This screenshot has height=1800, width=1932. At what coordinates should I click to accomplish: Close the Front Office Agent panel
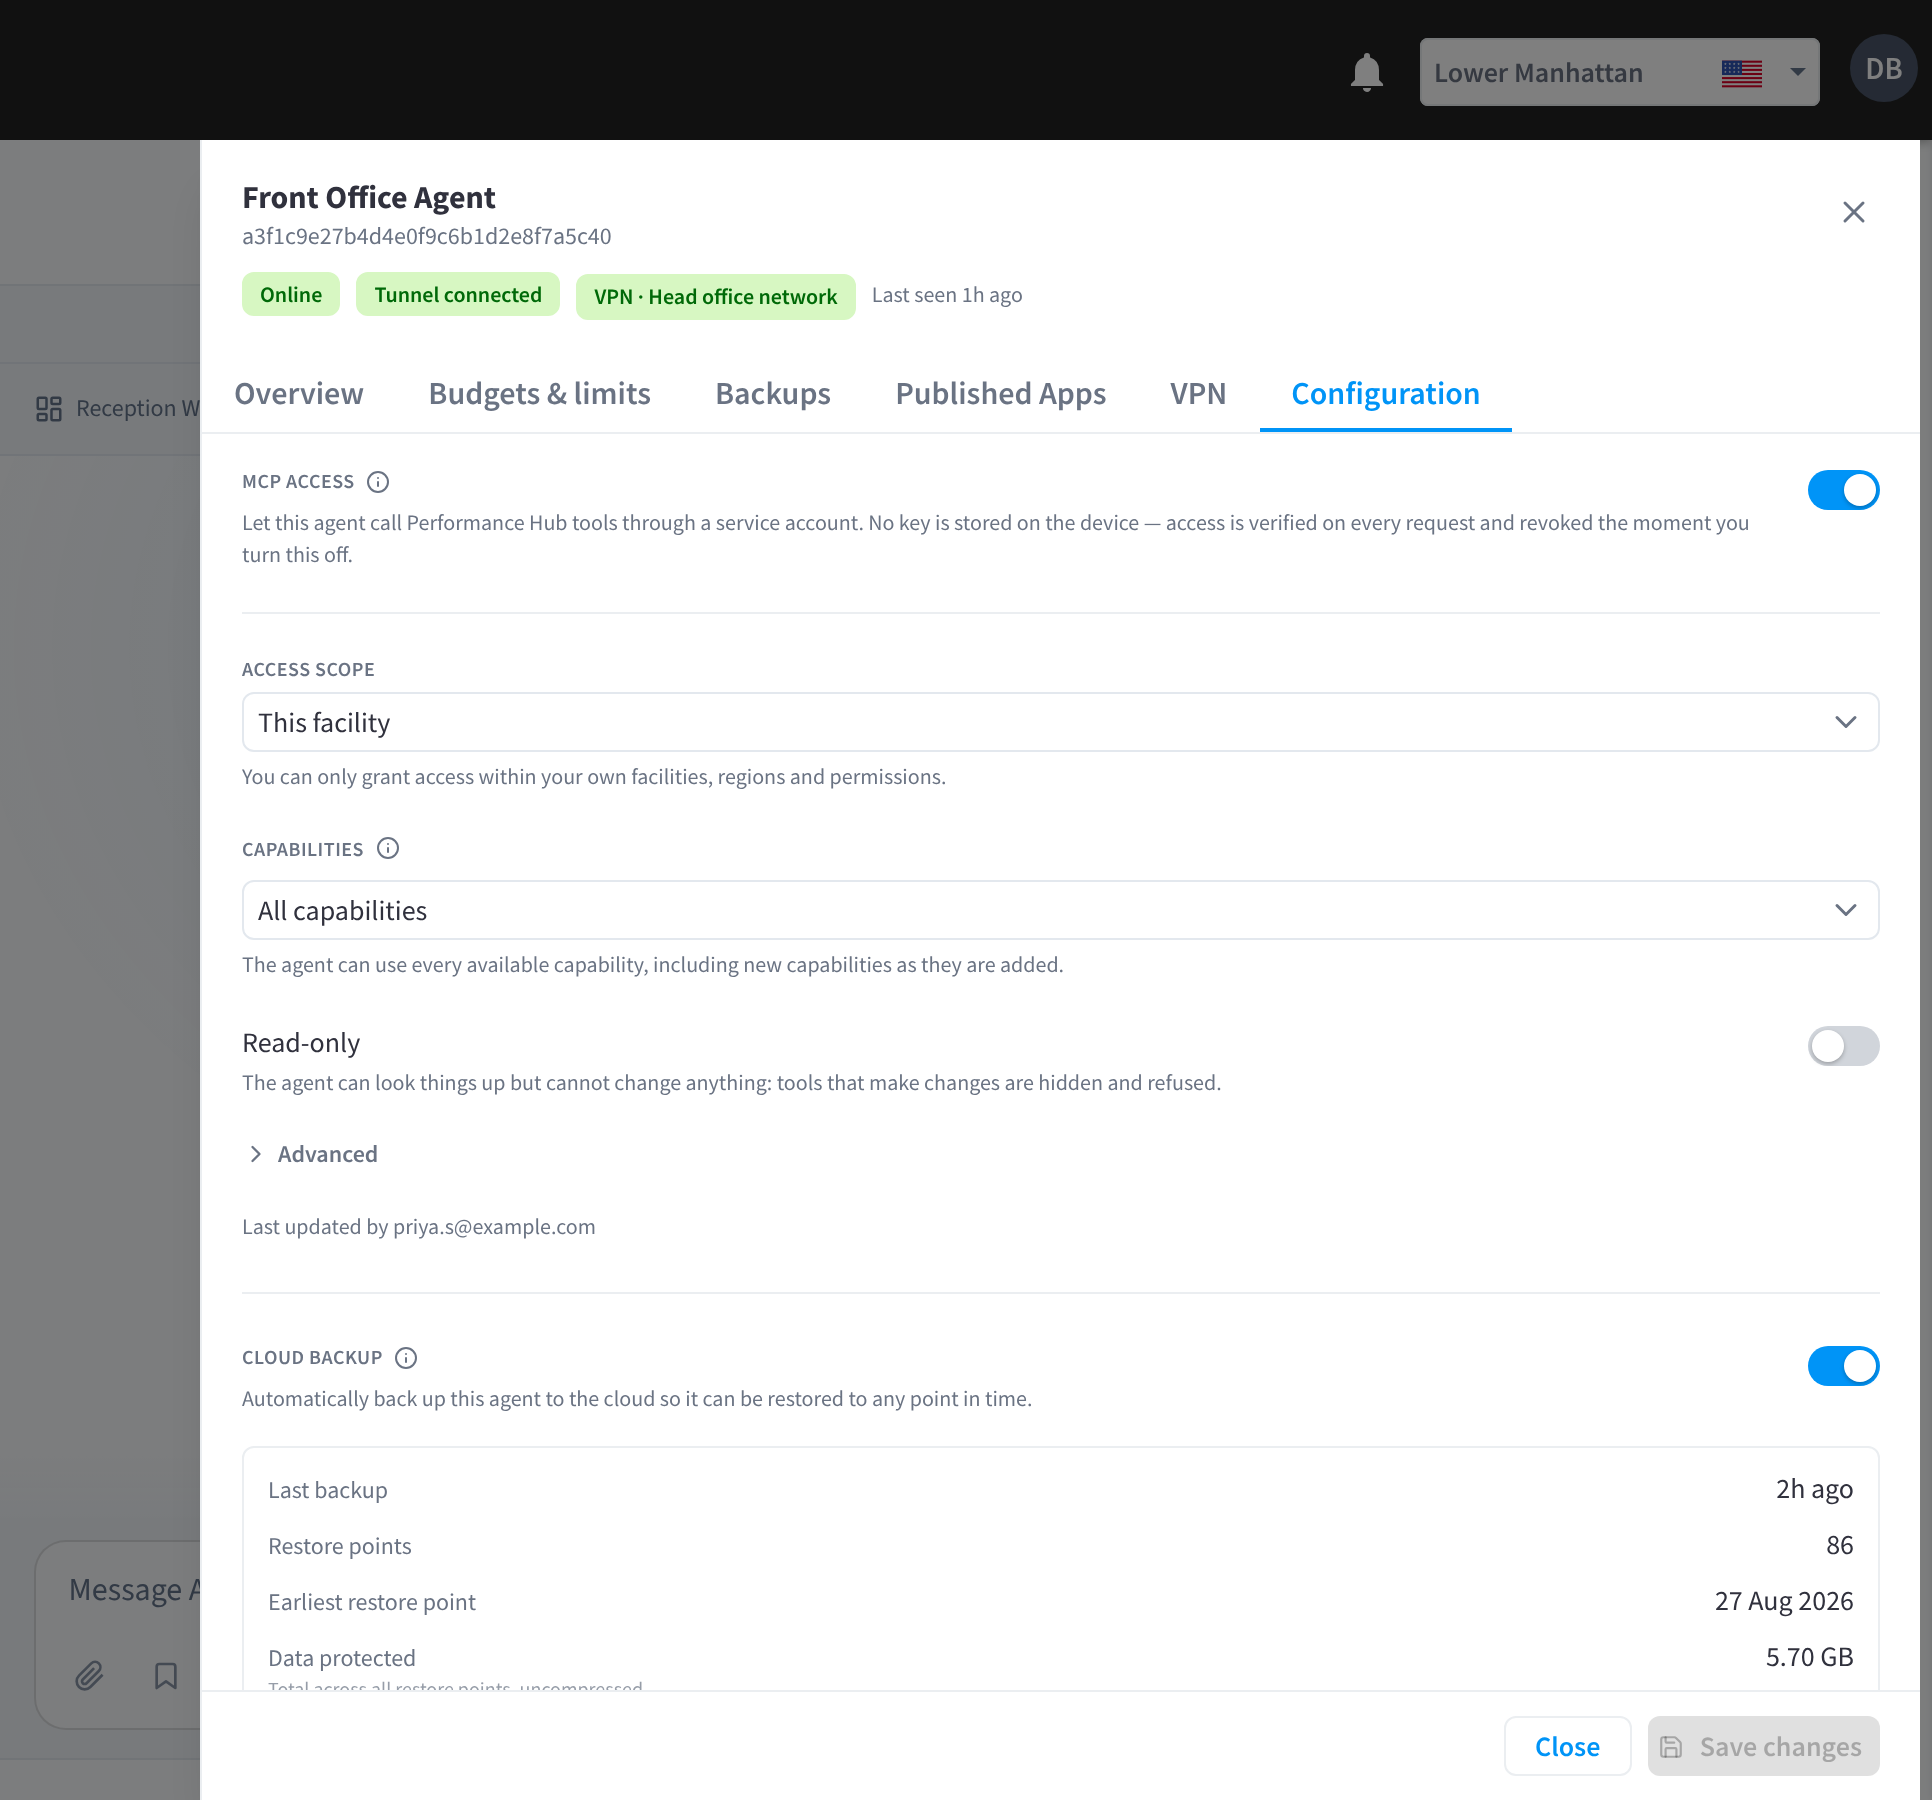(1853, 212)
